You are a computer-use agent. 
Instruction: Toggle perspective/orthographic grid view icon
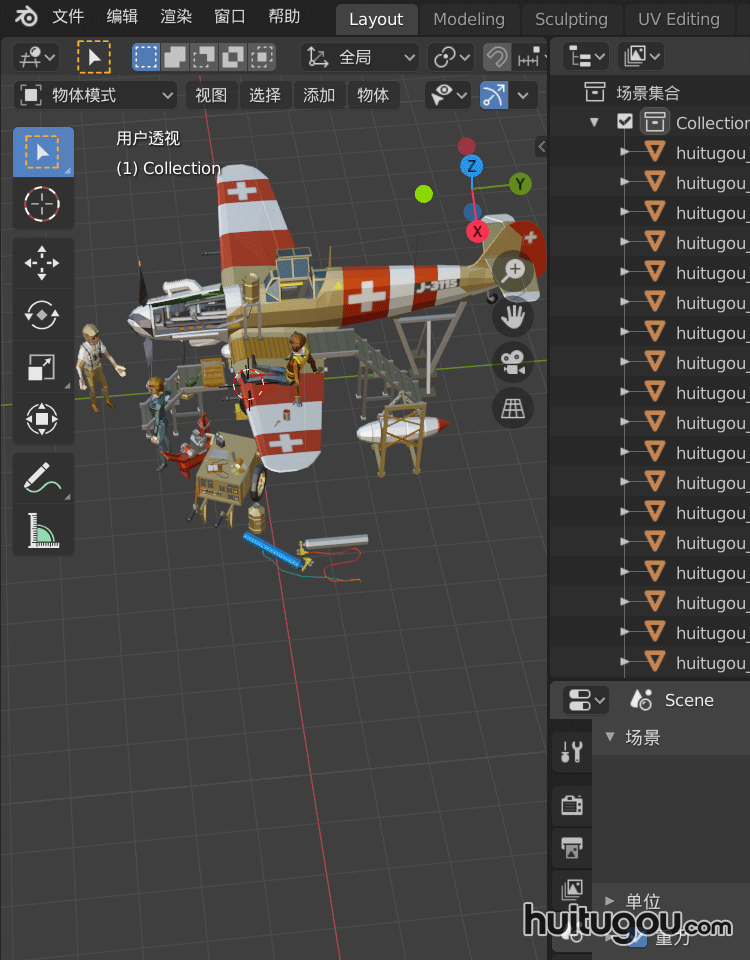[514, 408]
